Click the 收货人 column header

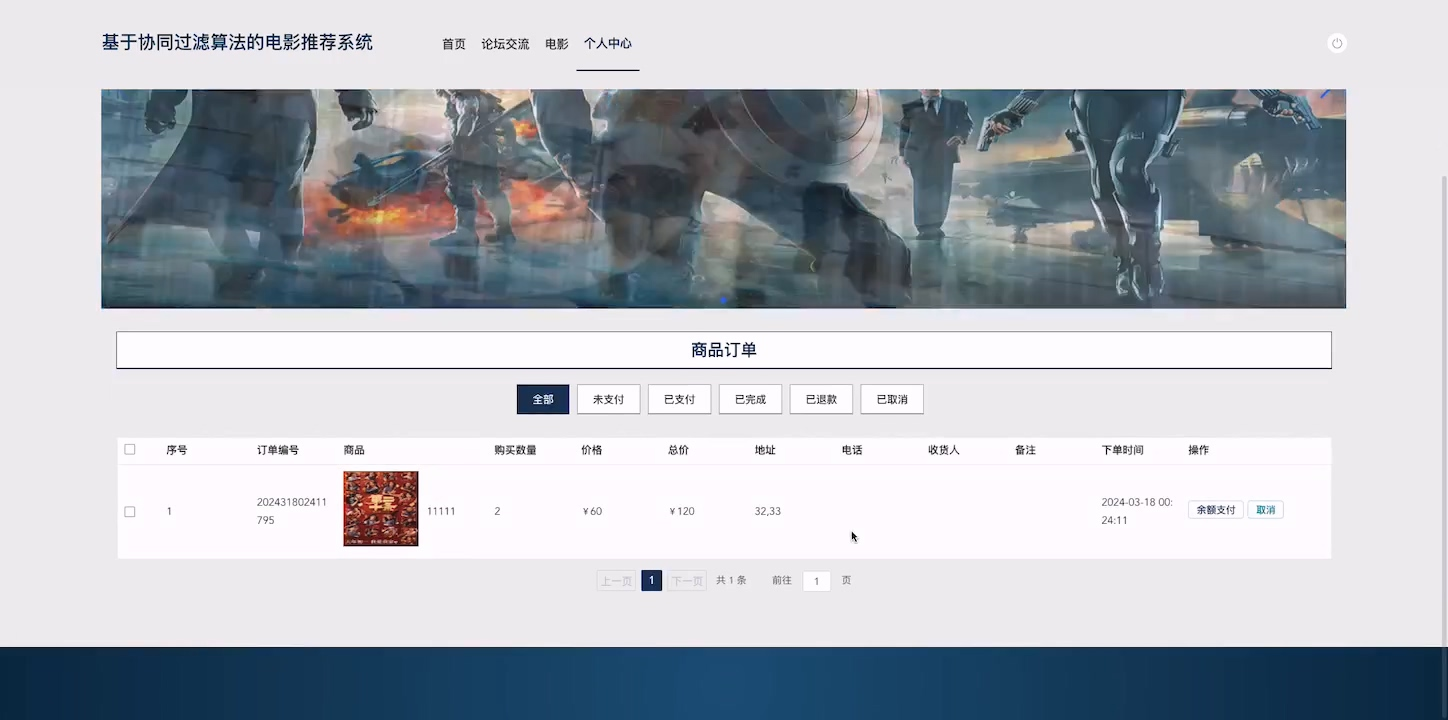point(944,450)
